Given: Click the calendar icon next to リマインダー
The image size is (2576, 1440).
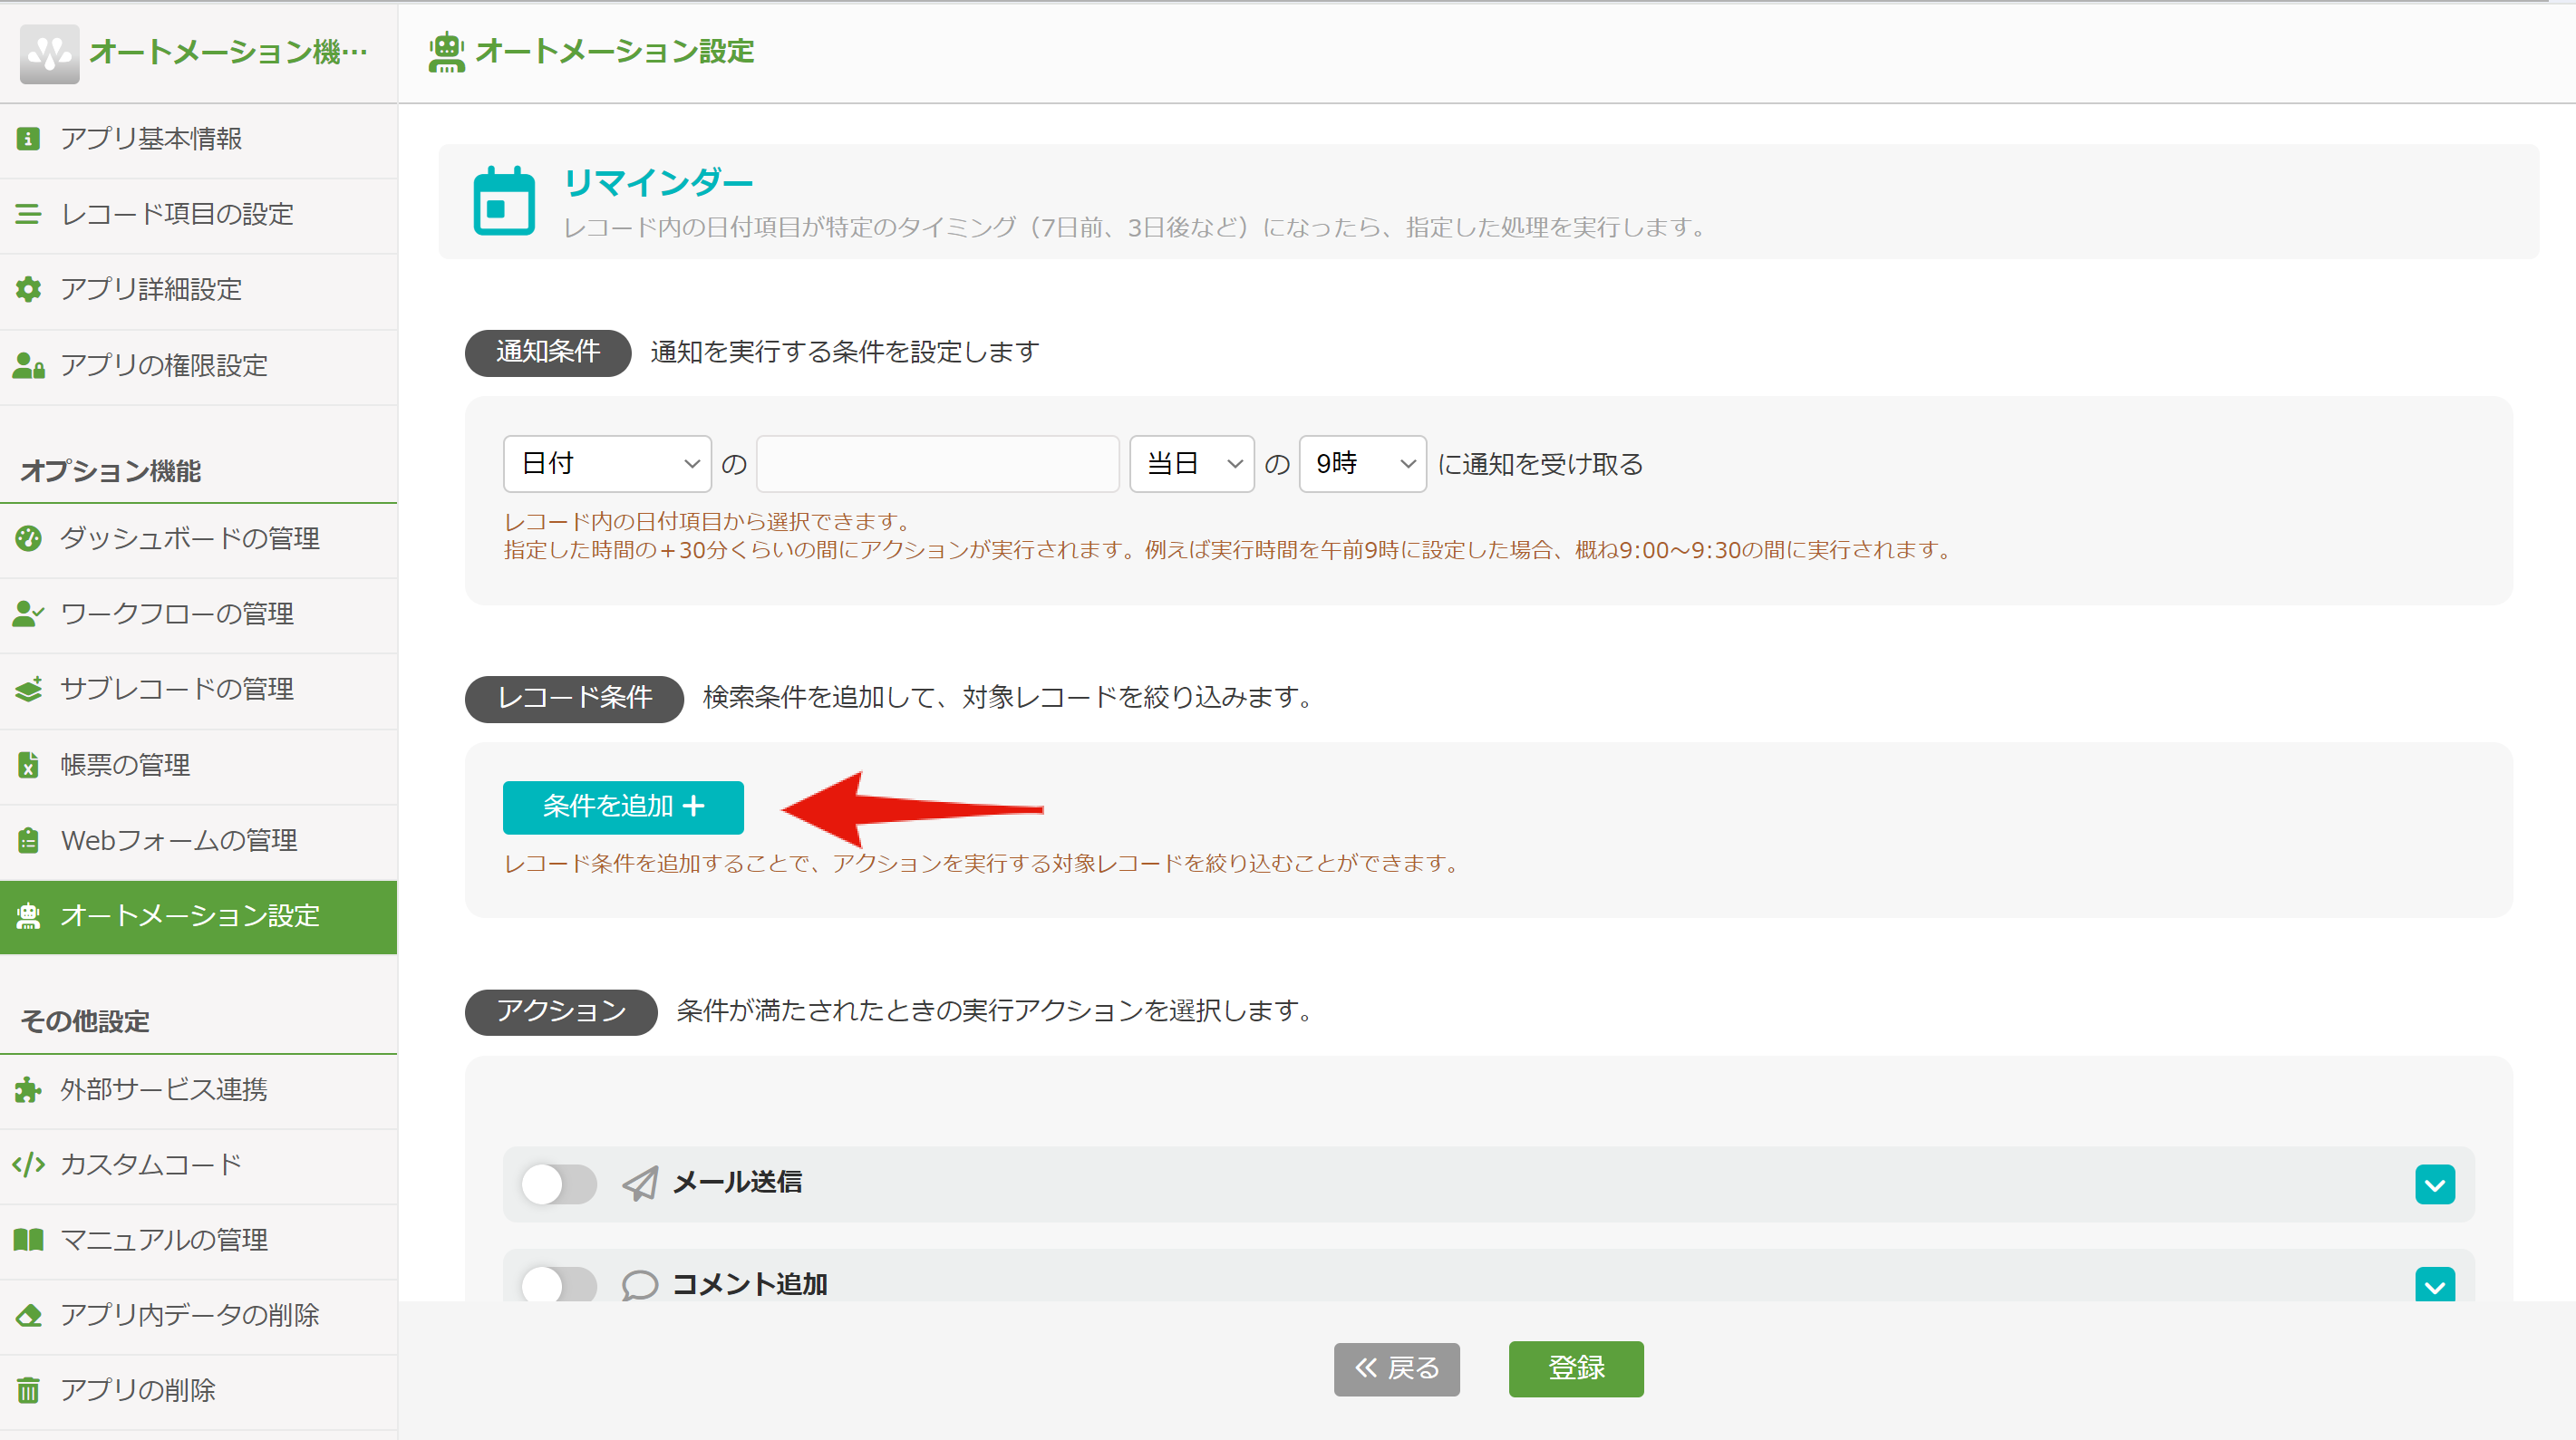Looking at the screenshot, I should click(504, 201).
